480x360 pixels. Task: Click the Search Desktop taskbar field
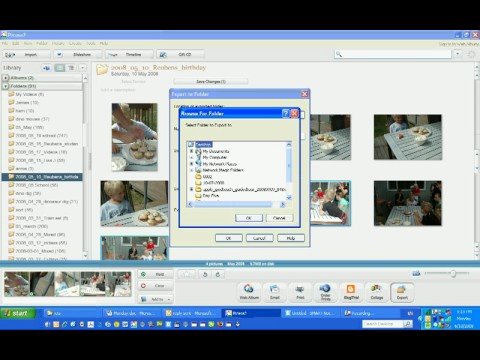point(383,324)
